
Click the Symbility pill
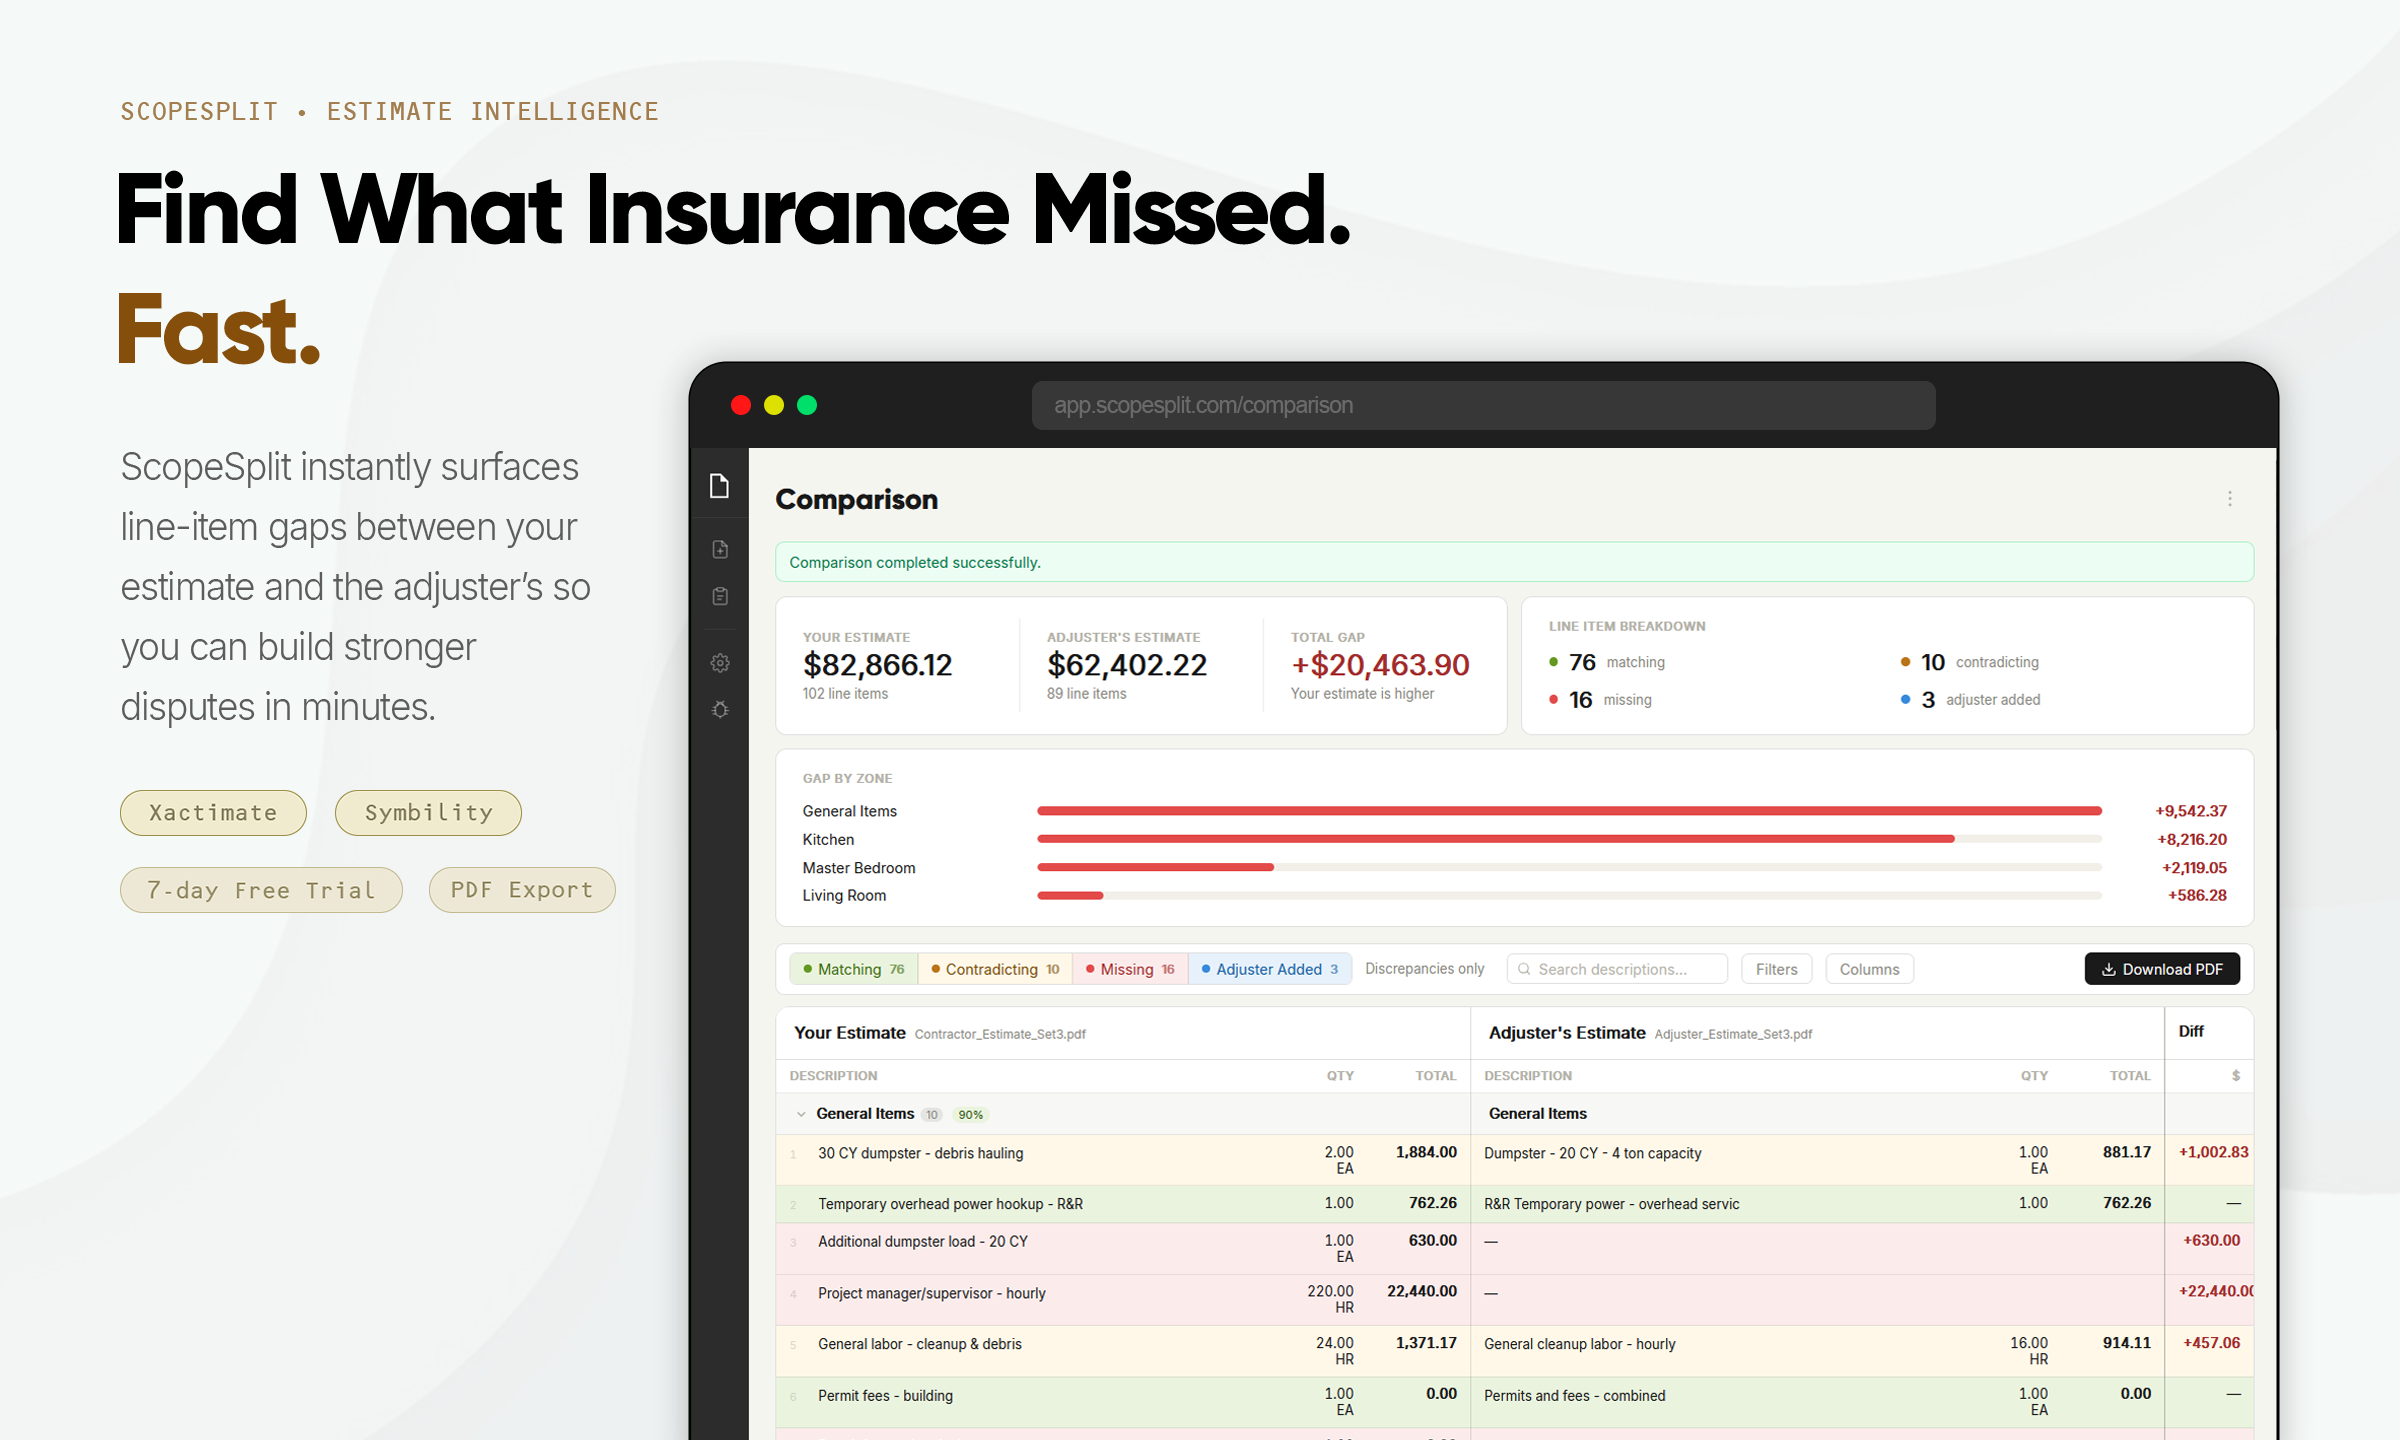(x=428, y=813)
